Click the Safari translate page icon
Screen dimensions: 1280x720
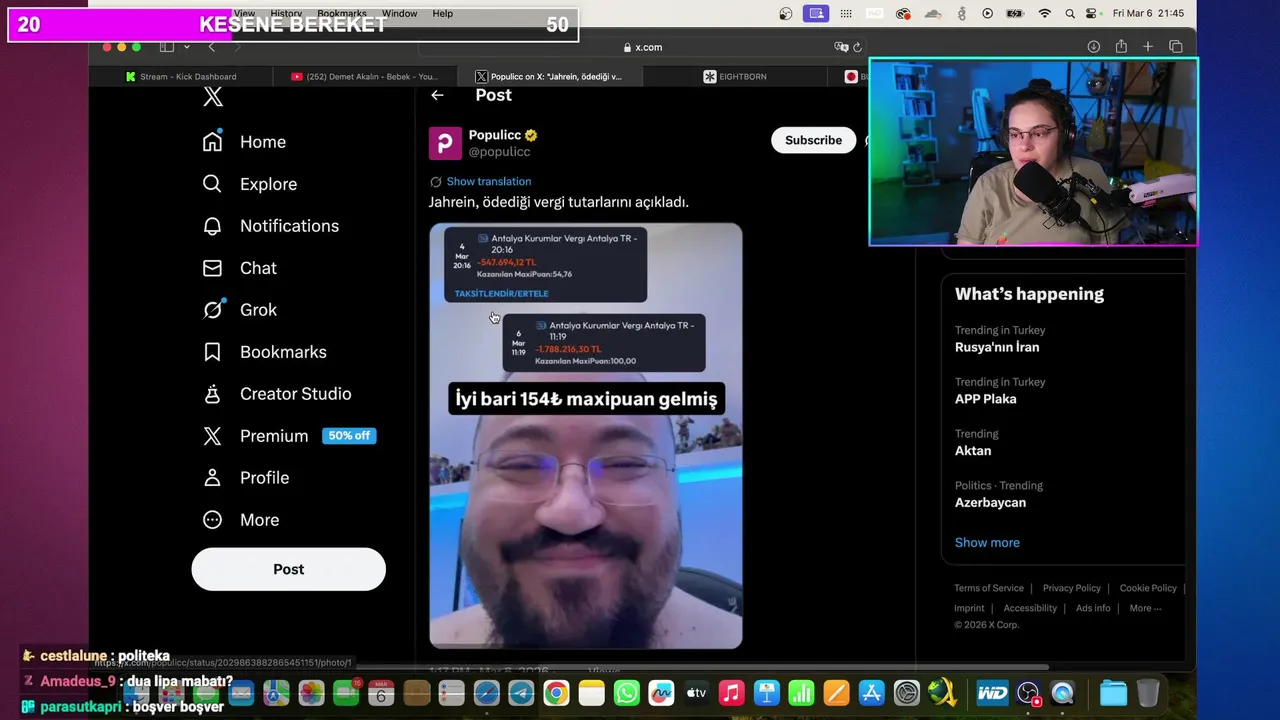tap(841, 47)
